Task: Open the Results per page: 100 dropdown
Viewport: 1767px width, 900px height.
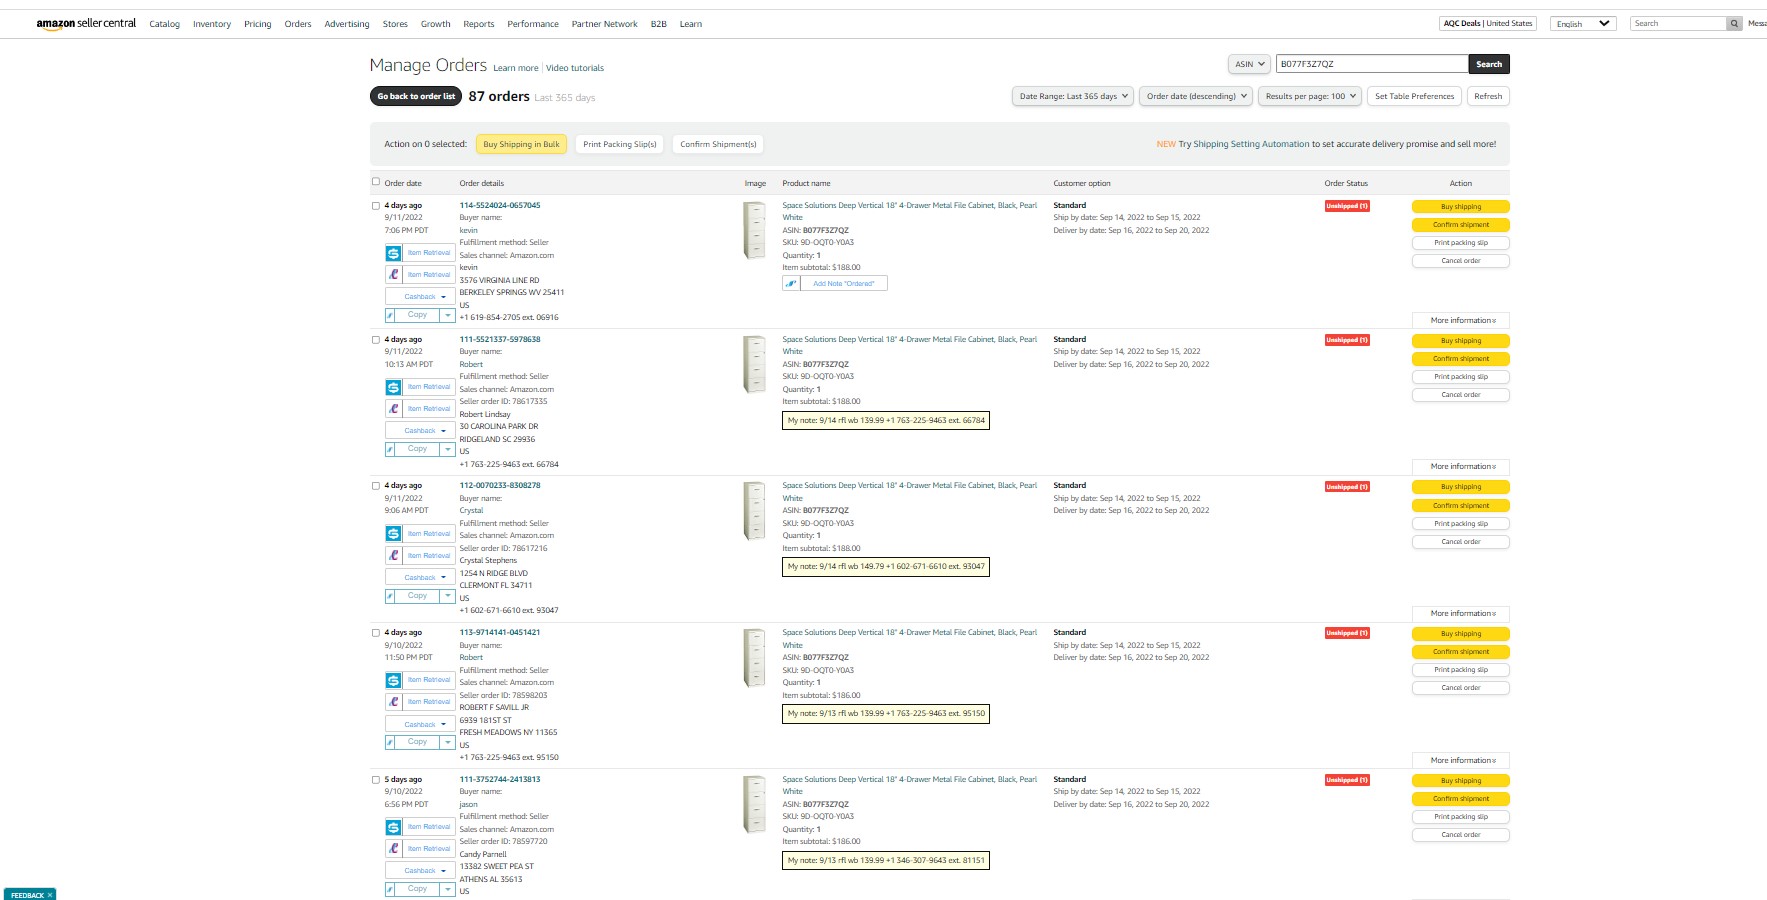Action: (1310, 96)
